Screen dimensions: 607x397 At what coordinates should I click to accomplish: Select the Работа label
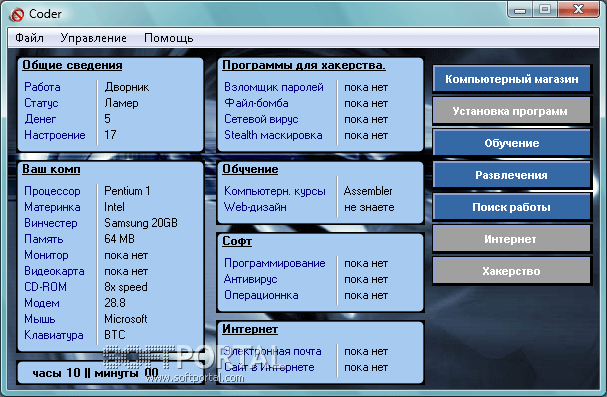(x=42, y=87)
